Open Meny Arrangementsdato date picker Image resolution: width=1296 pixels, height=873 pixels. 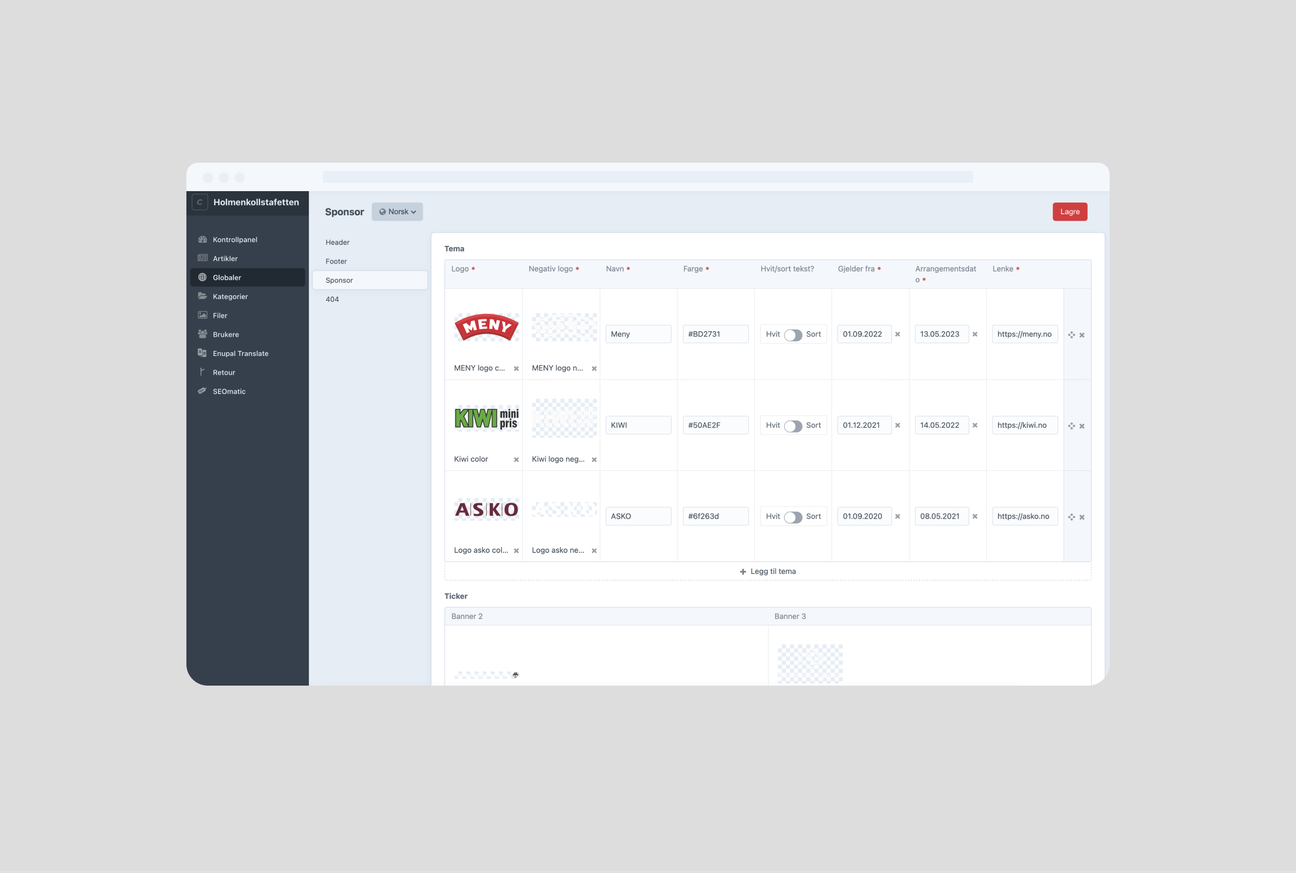click(x=941, y=335)
